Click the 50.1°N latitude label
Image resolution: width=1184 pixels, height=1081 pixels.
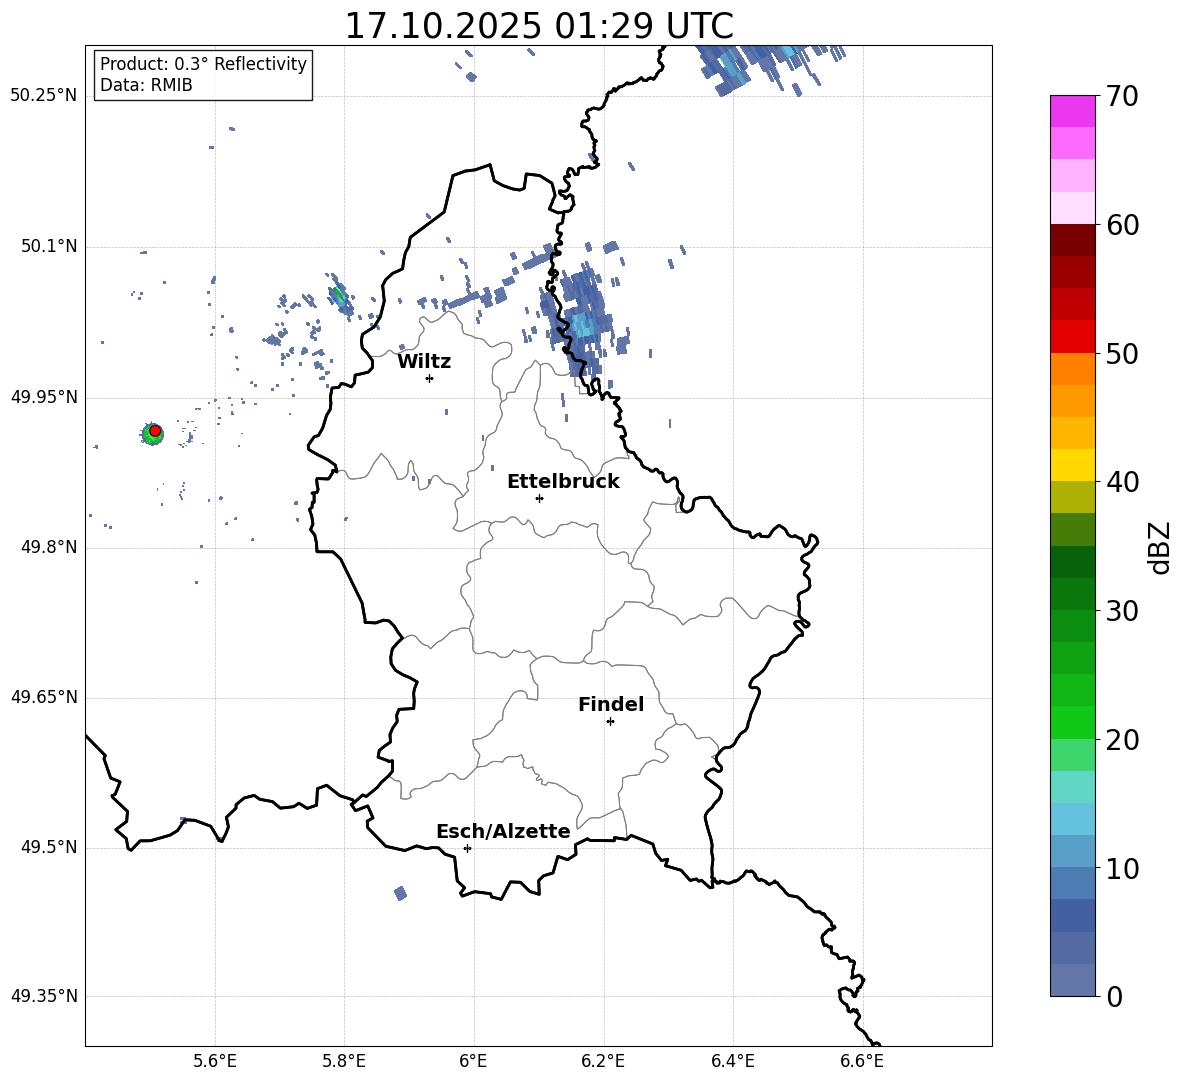tap(49, 246)
